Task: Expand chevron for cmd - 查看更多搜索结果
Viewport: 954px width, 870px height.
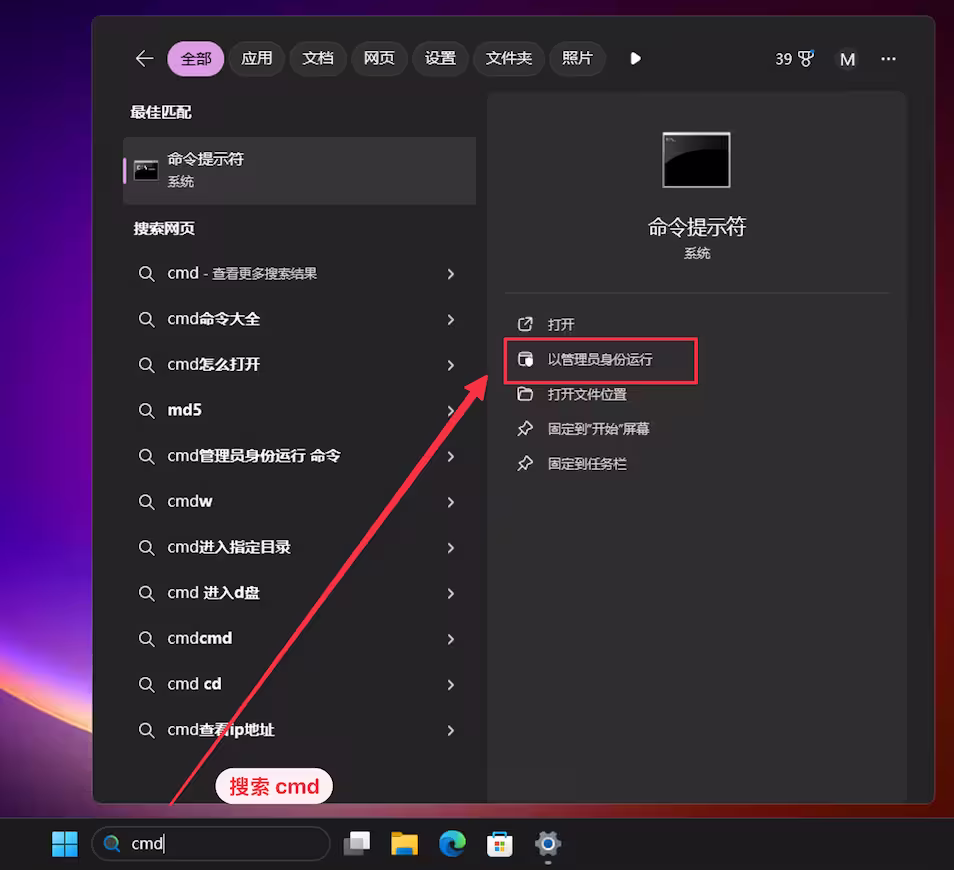Action: coord(451,274)
